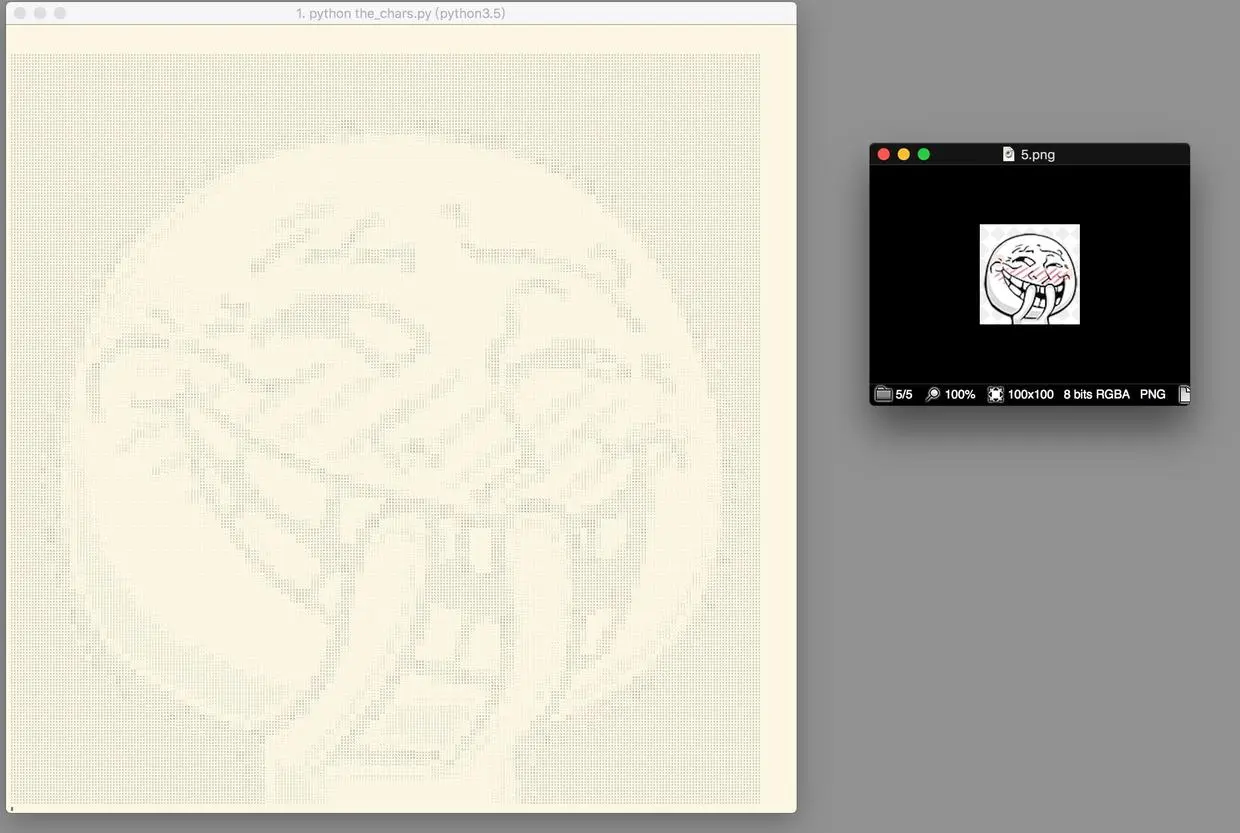Click the '8 bits RGBA' color depth text

(1096, 395)
